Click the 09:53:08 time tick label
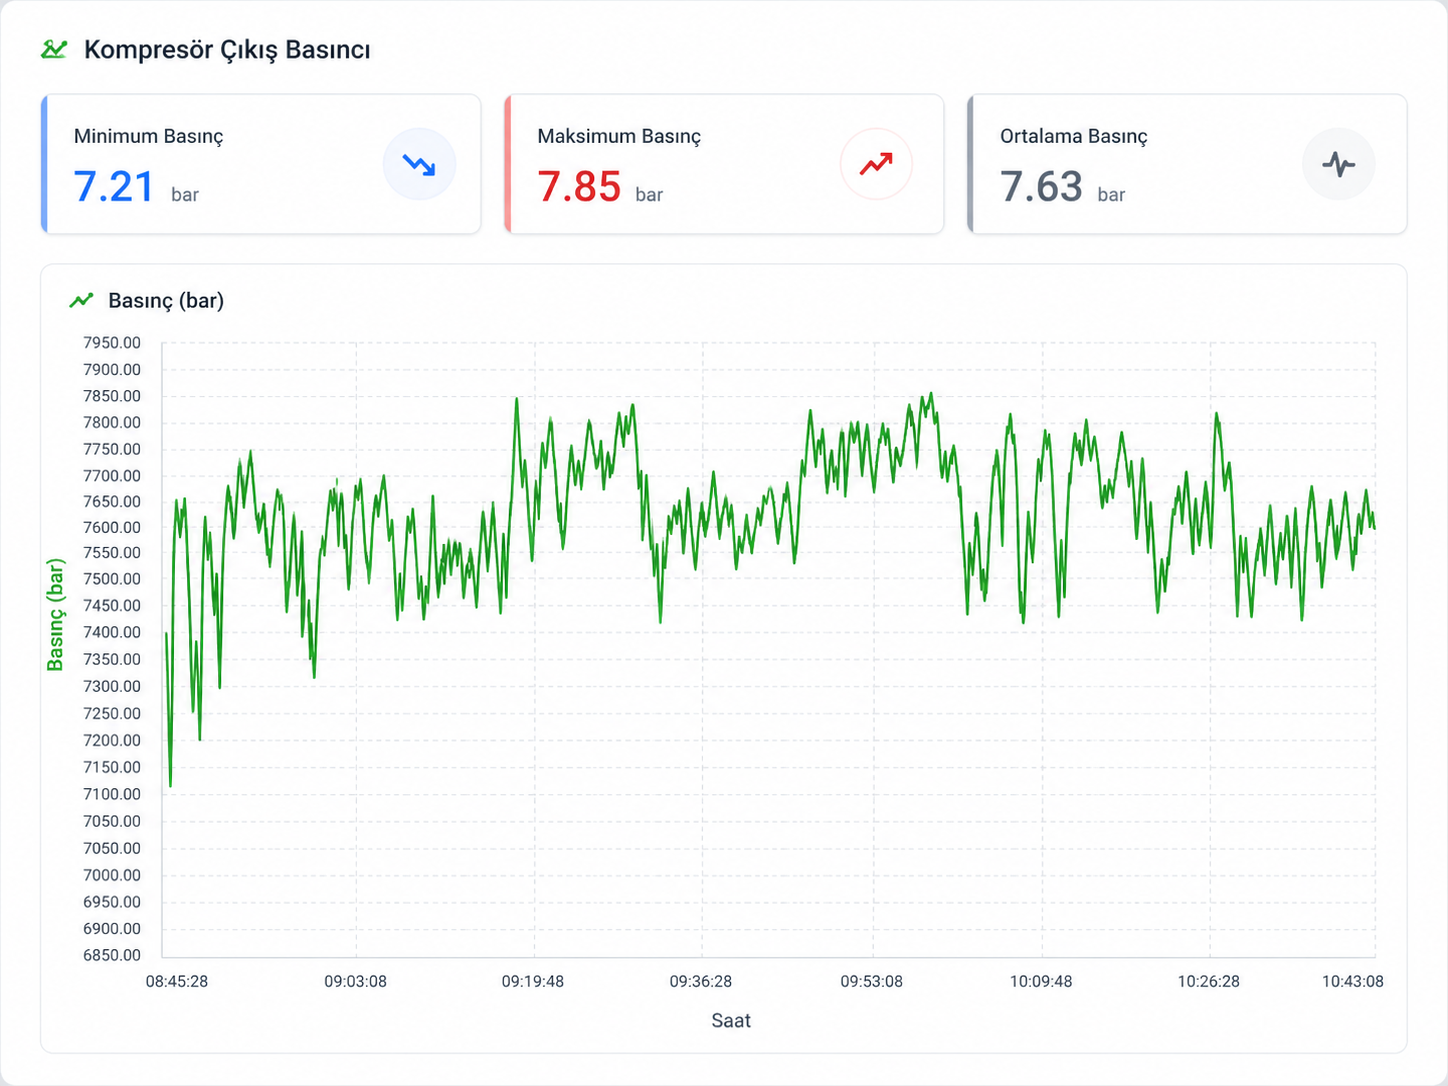 (871, 981)
